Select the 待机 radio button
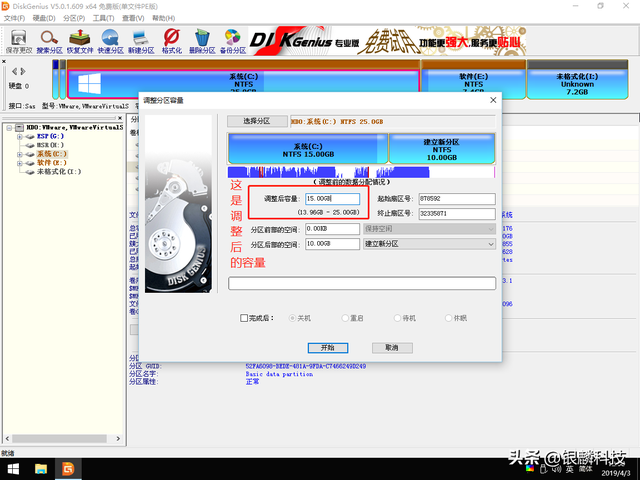The image size is (640, 480). 397,318
